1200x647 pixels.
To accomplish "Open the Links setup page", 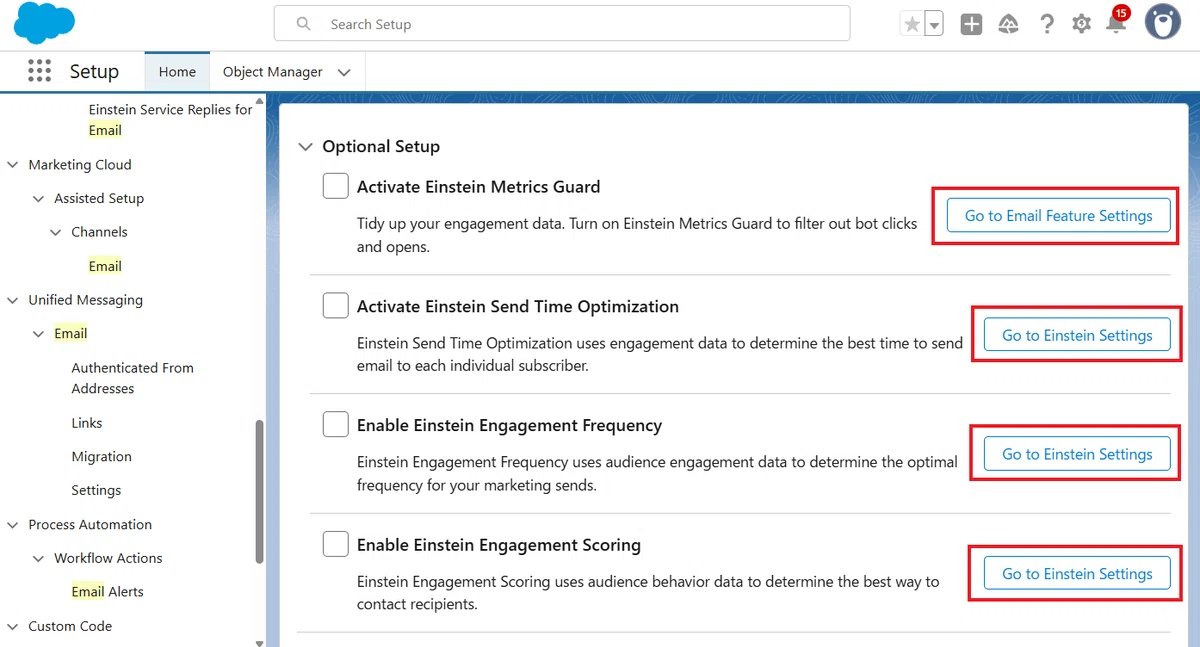I will click(x=87, y=423).
